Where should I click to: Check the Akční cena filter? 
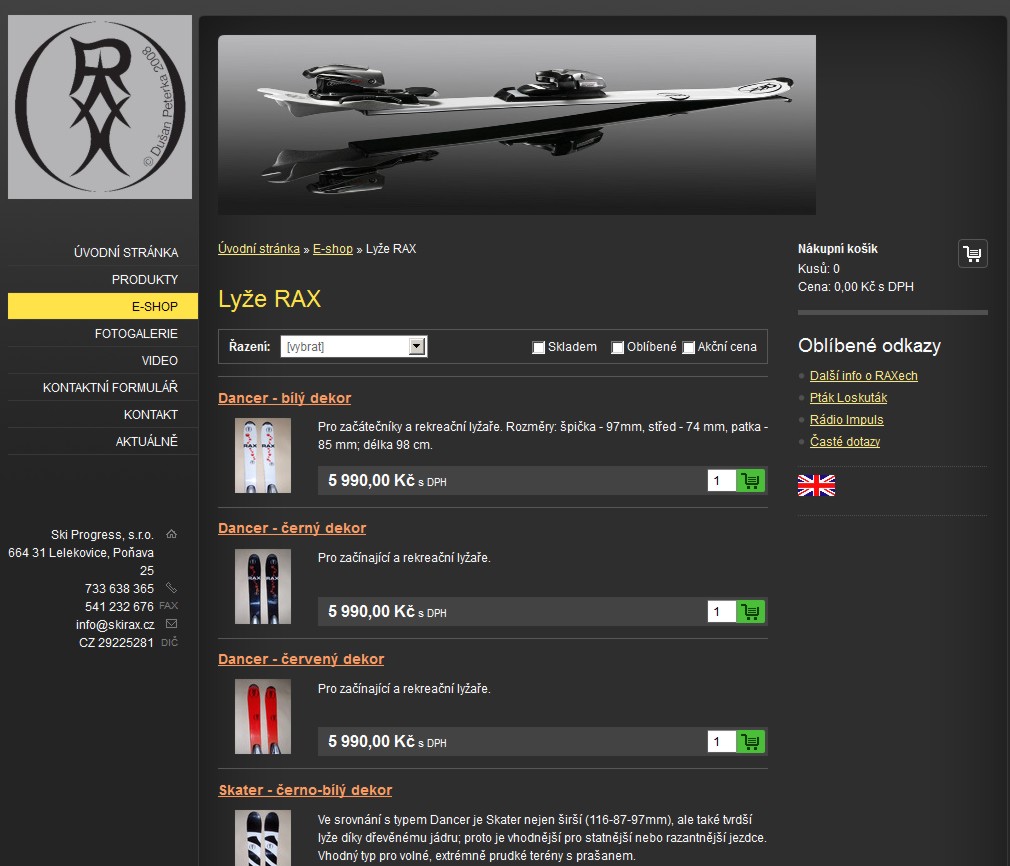(x=689, y=348)
